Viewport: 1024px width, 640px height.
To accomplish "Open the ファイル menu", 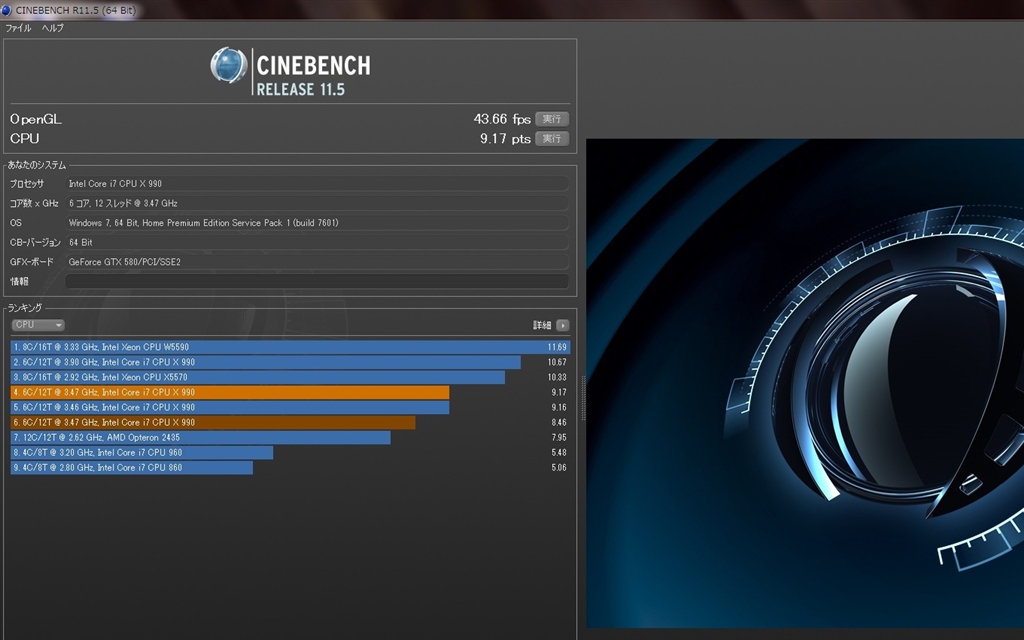I will 18,28.
